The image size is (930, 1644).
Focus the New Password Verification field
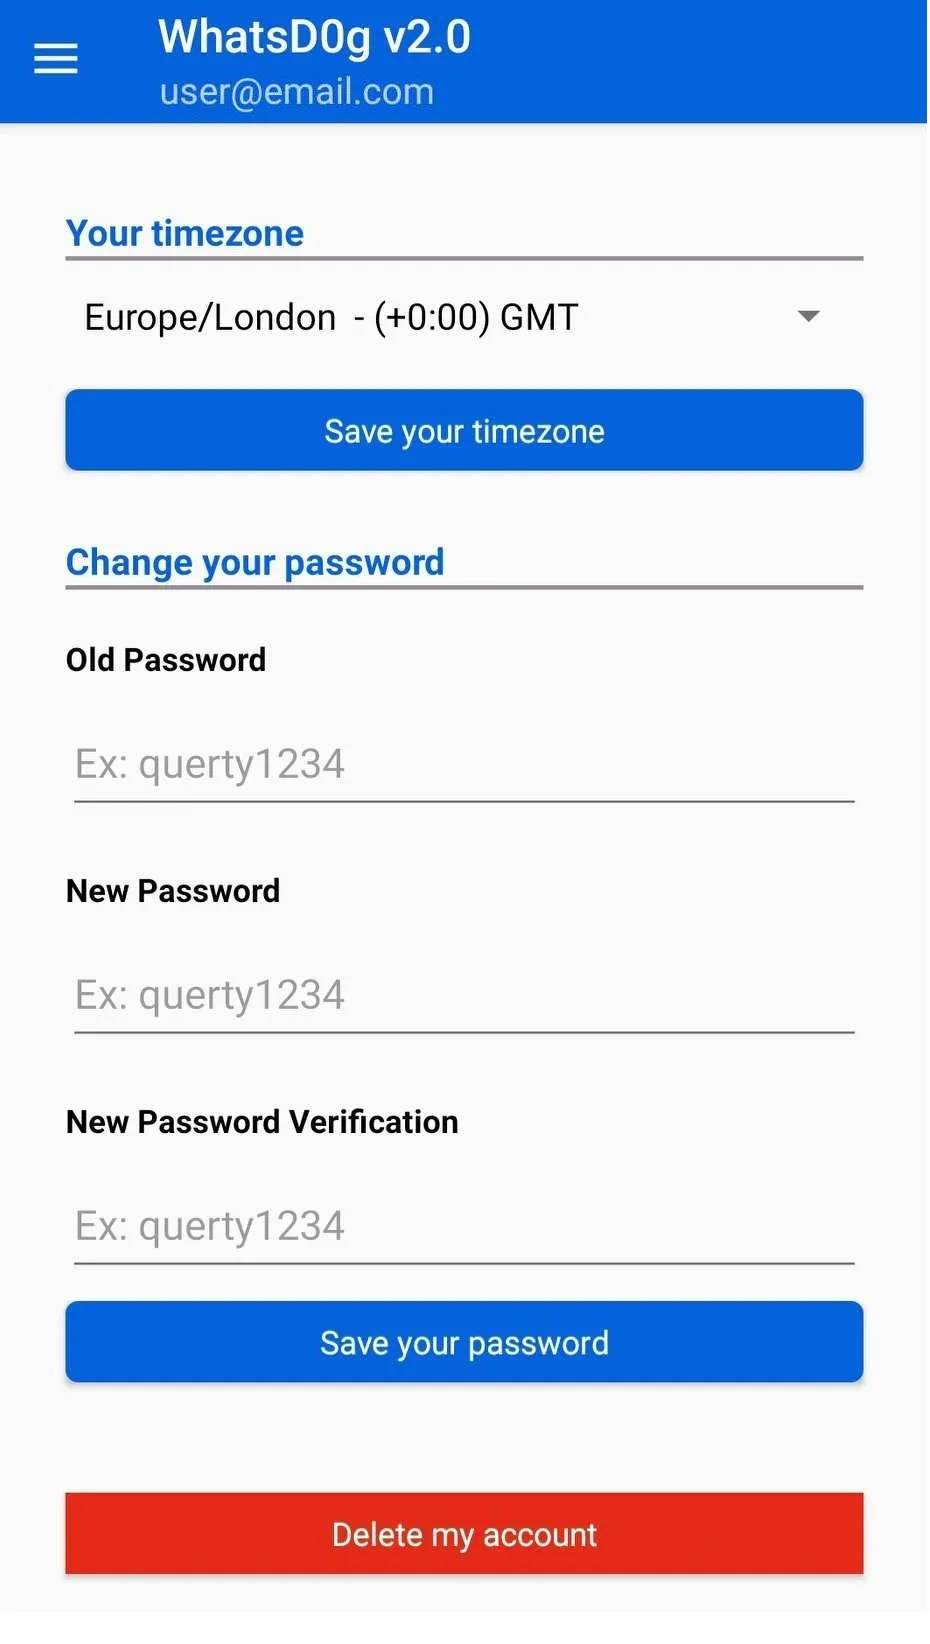464,1227
